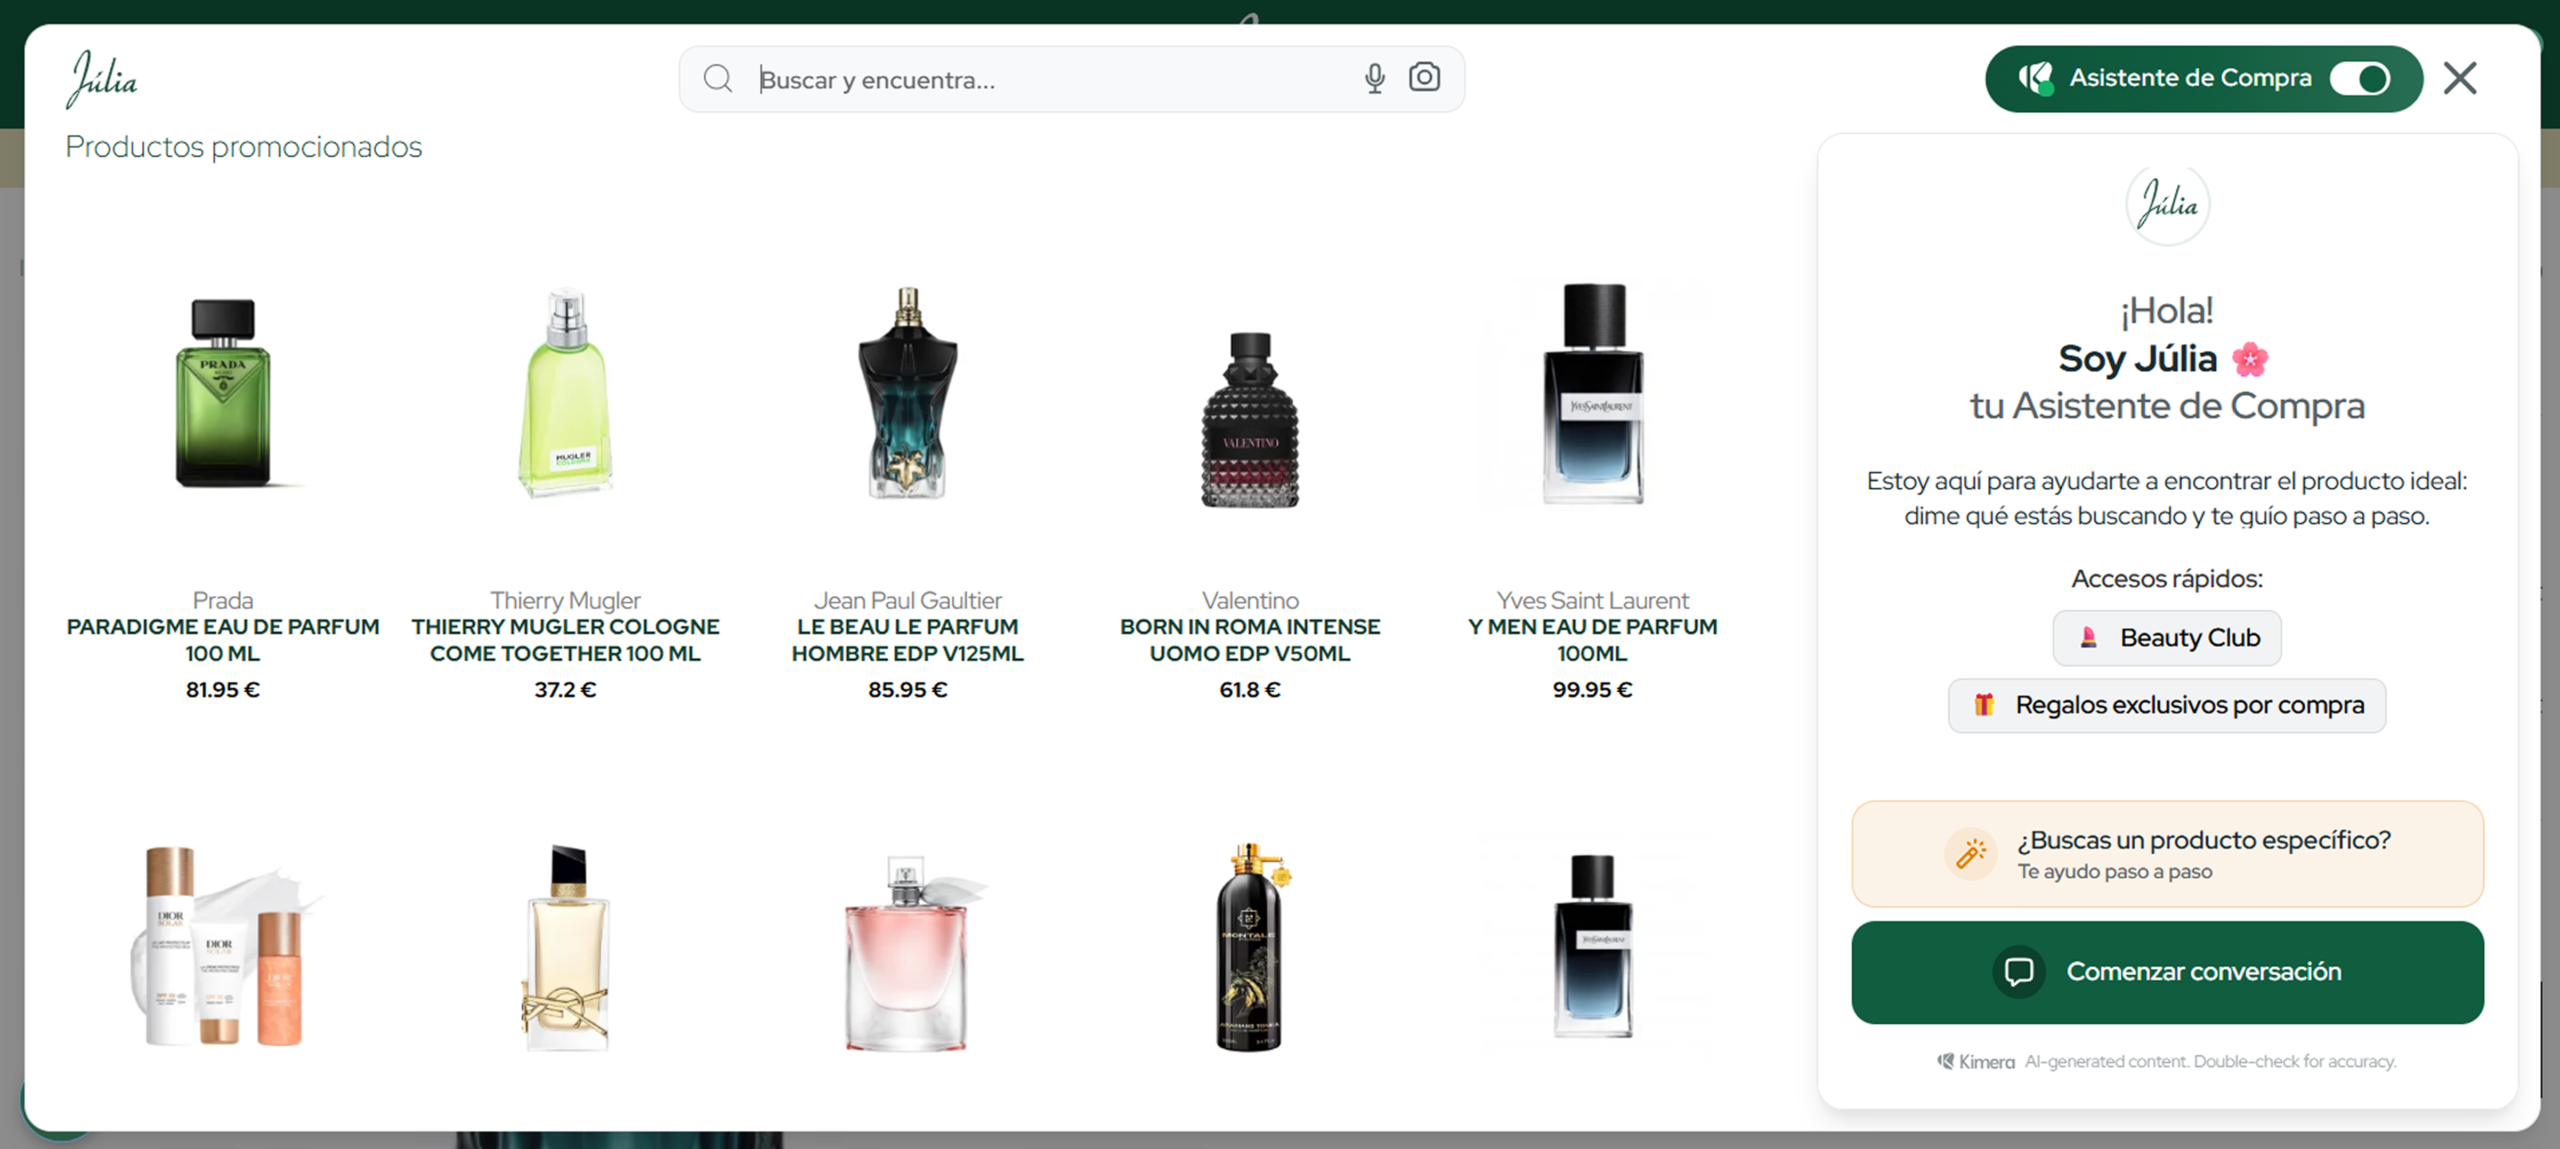This screenshot has height=1149, width=2560.
Task: Click the 'Prada' brand name
Action: 223,600
